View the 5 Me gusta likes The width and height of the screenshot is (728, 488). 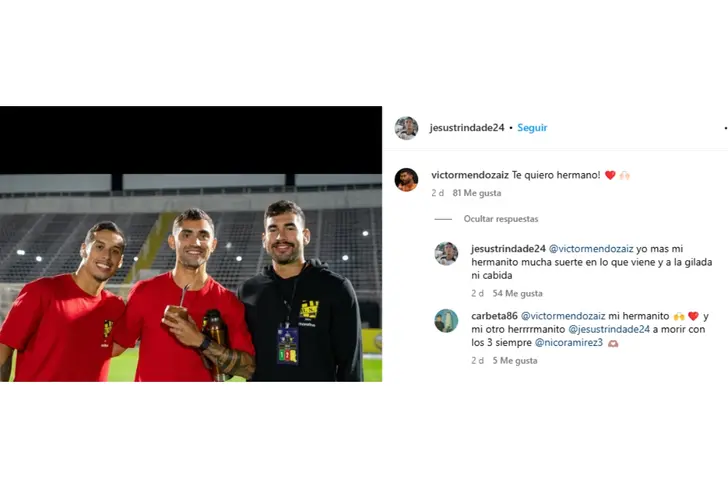[515, 361]
